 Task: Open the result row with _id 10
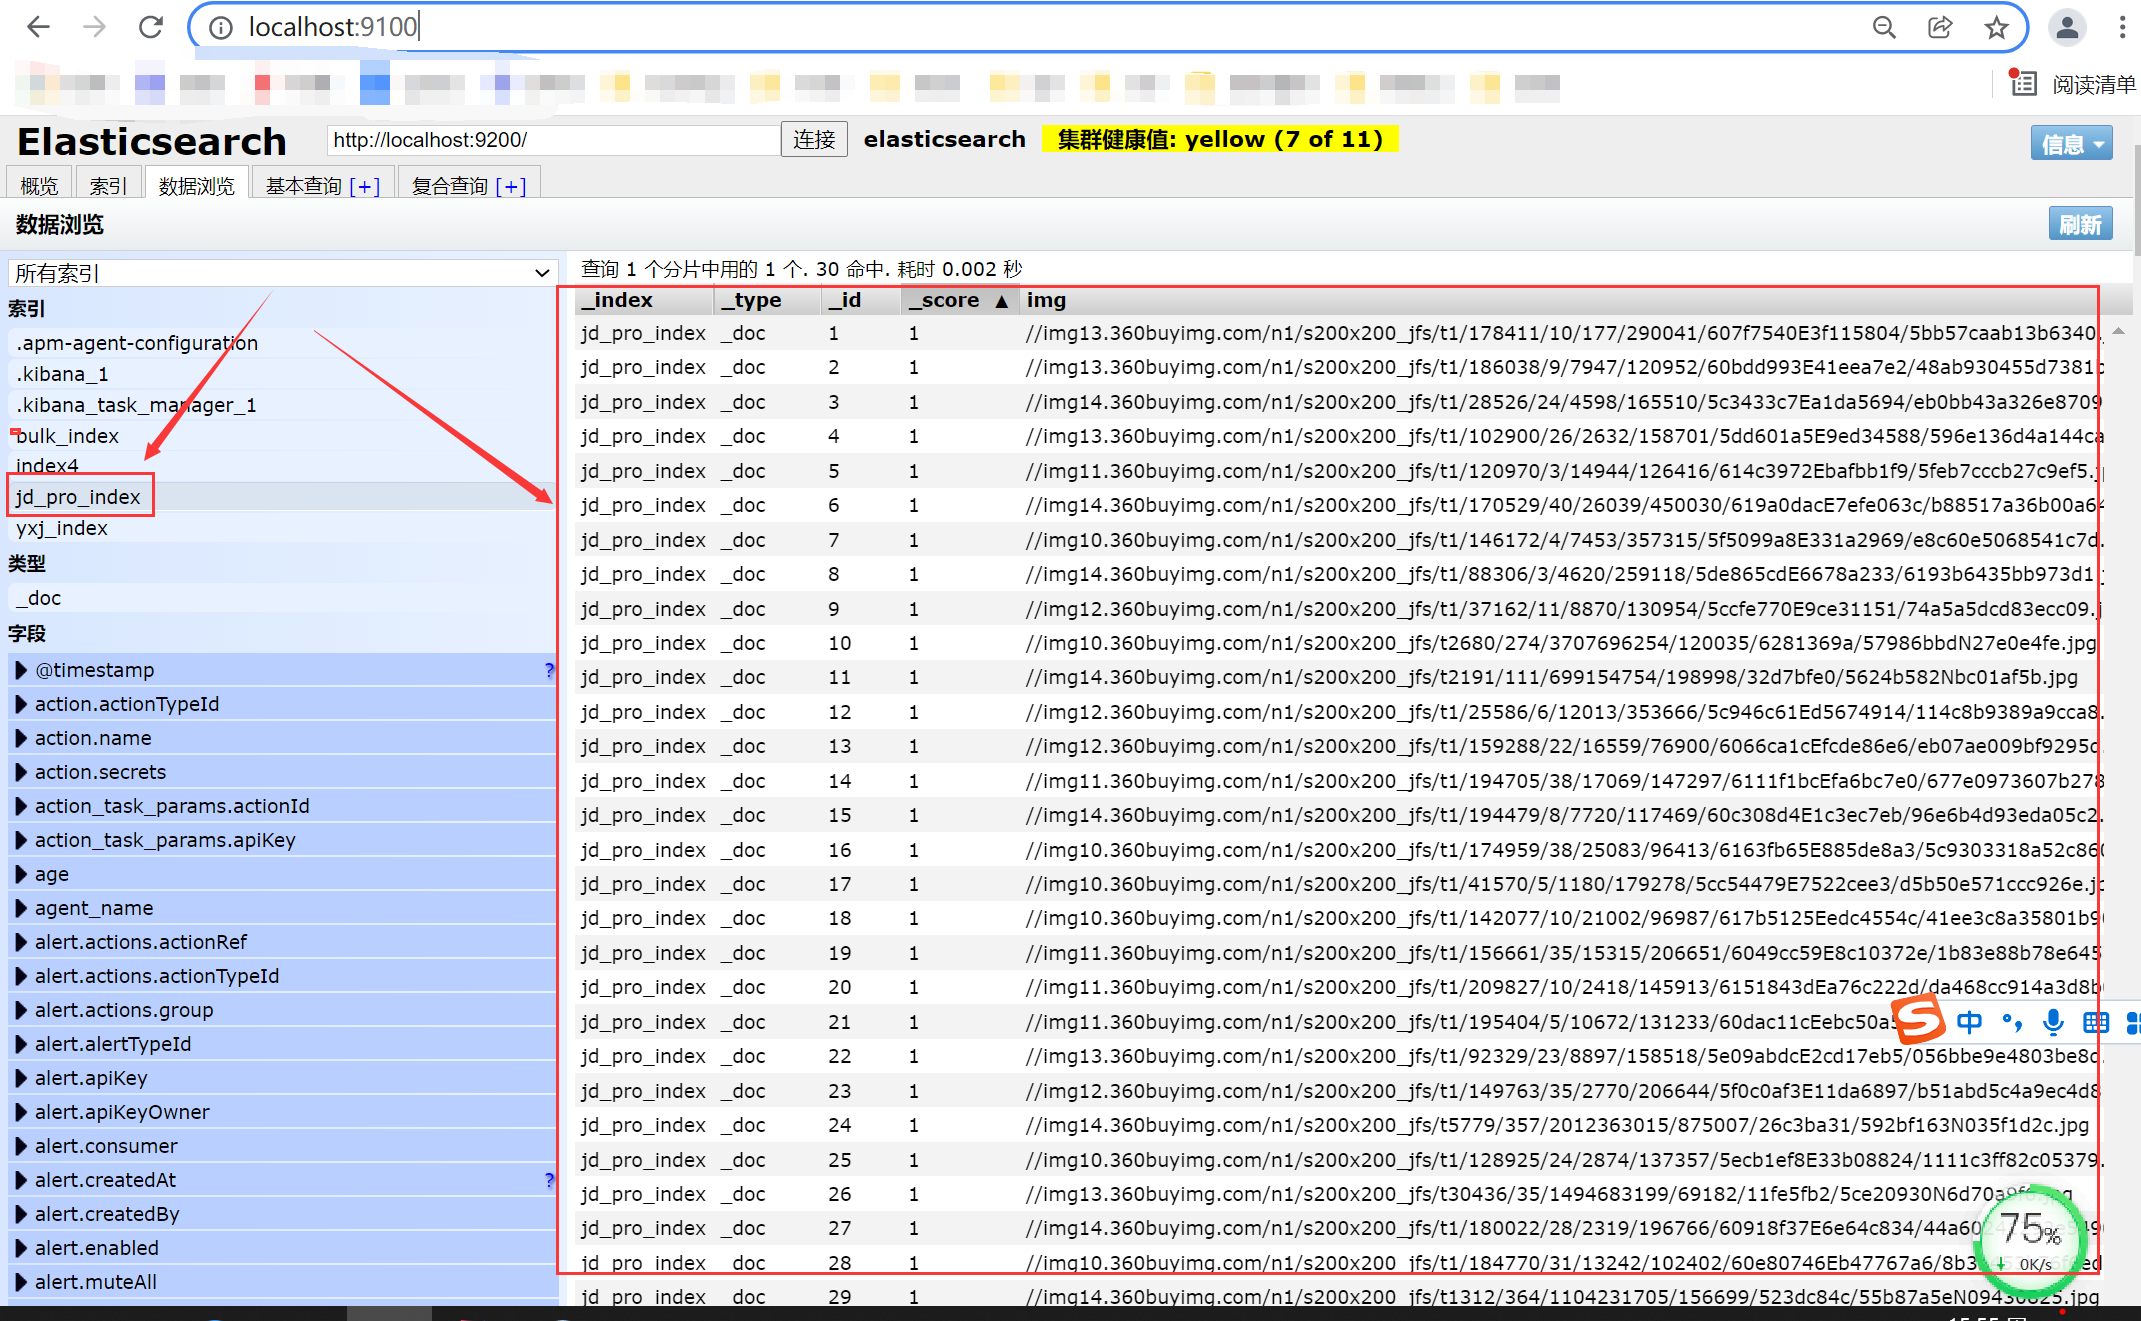1337,643
